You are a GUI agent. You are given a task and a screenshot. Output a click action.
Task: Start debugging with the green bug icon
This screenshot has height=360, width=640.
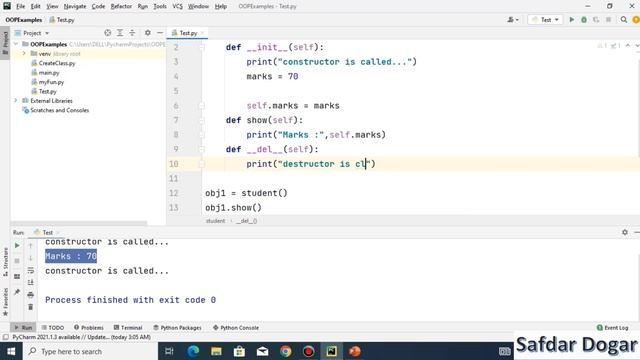point(584,20)
